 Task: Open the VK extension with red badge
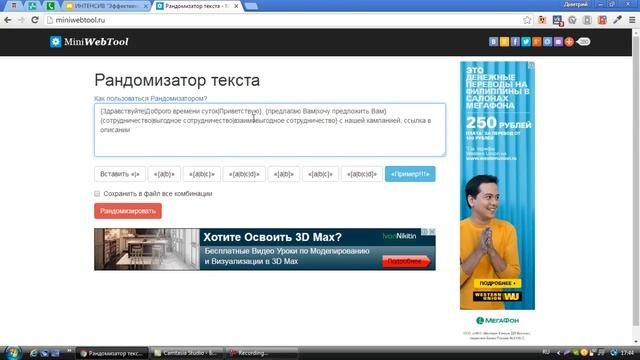pyautogui.click(x=558, y=20)
